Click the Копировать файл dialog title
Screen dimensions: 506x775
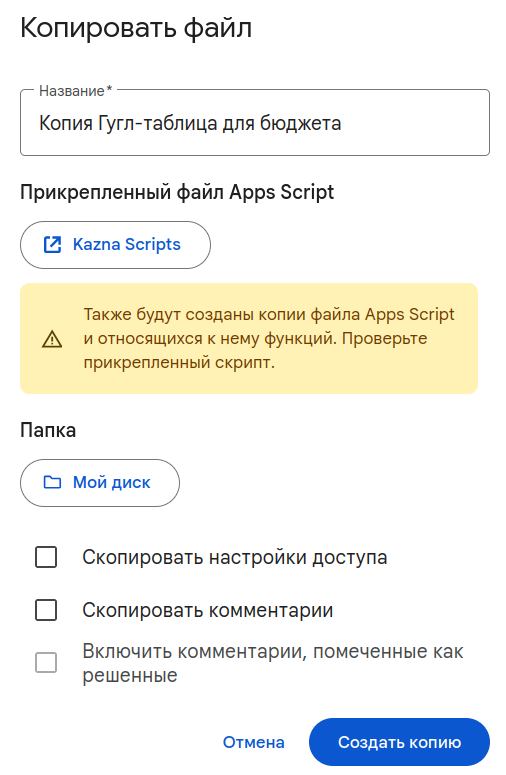coord(136,28)
